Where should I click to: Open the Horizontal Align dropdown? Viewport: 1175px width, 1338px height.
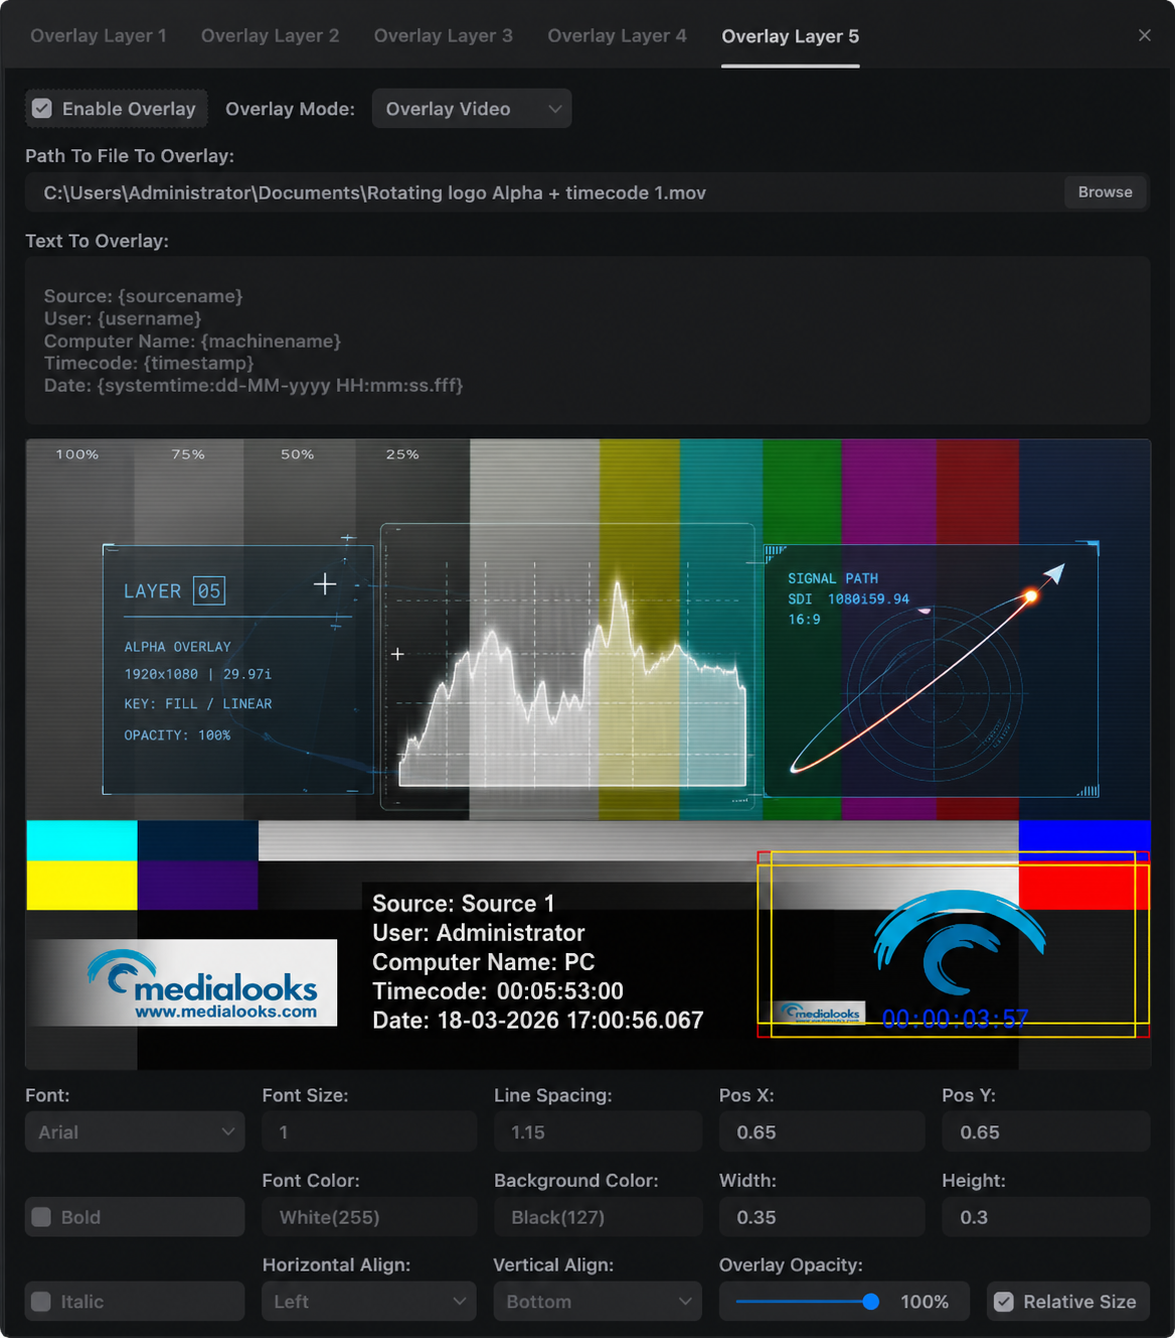pyautogui.click(x=369, y=1302)
